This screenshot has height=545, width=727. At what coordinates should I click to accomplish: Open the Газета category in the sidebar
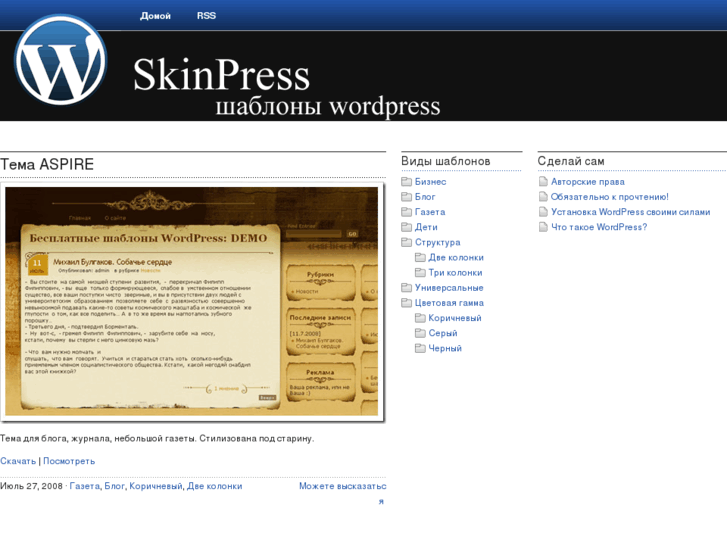click(x=430, y=212)
